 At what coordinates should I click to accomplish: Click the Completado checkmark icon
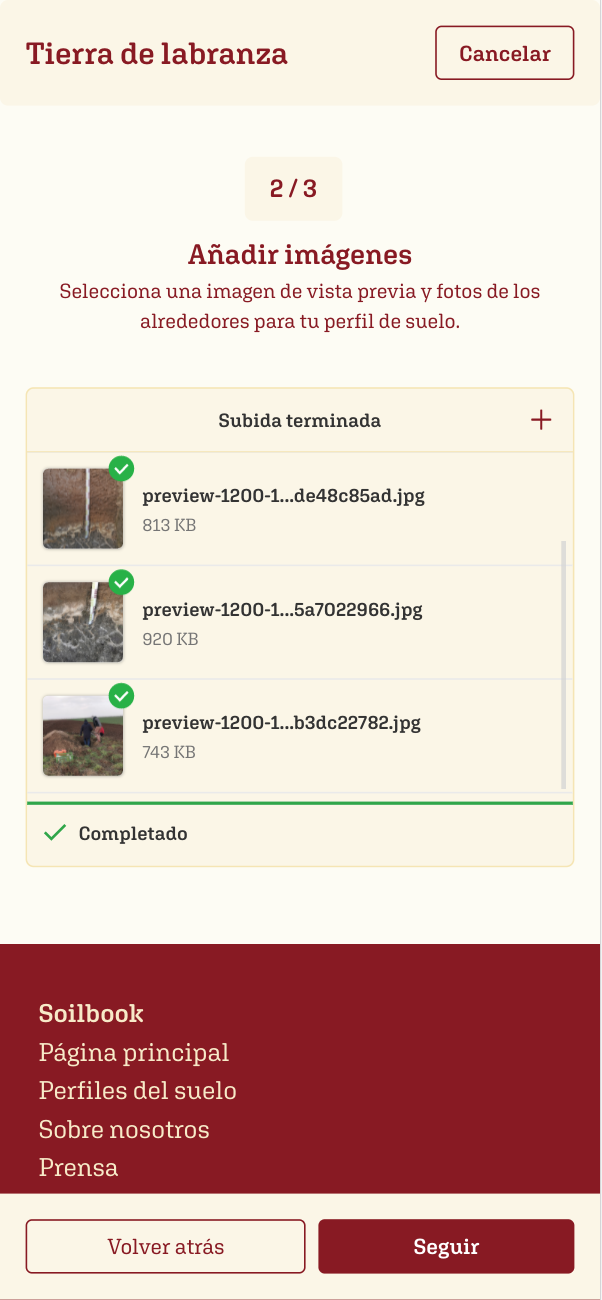pos(56,833)
